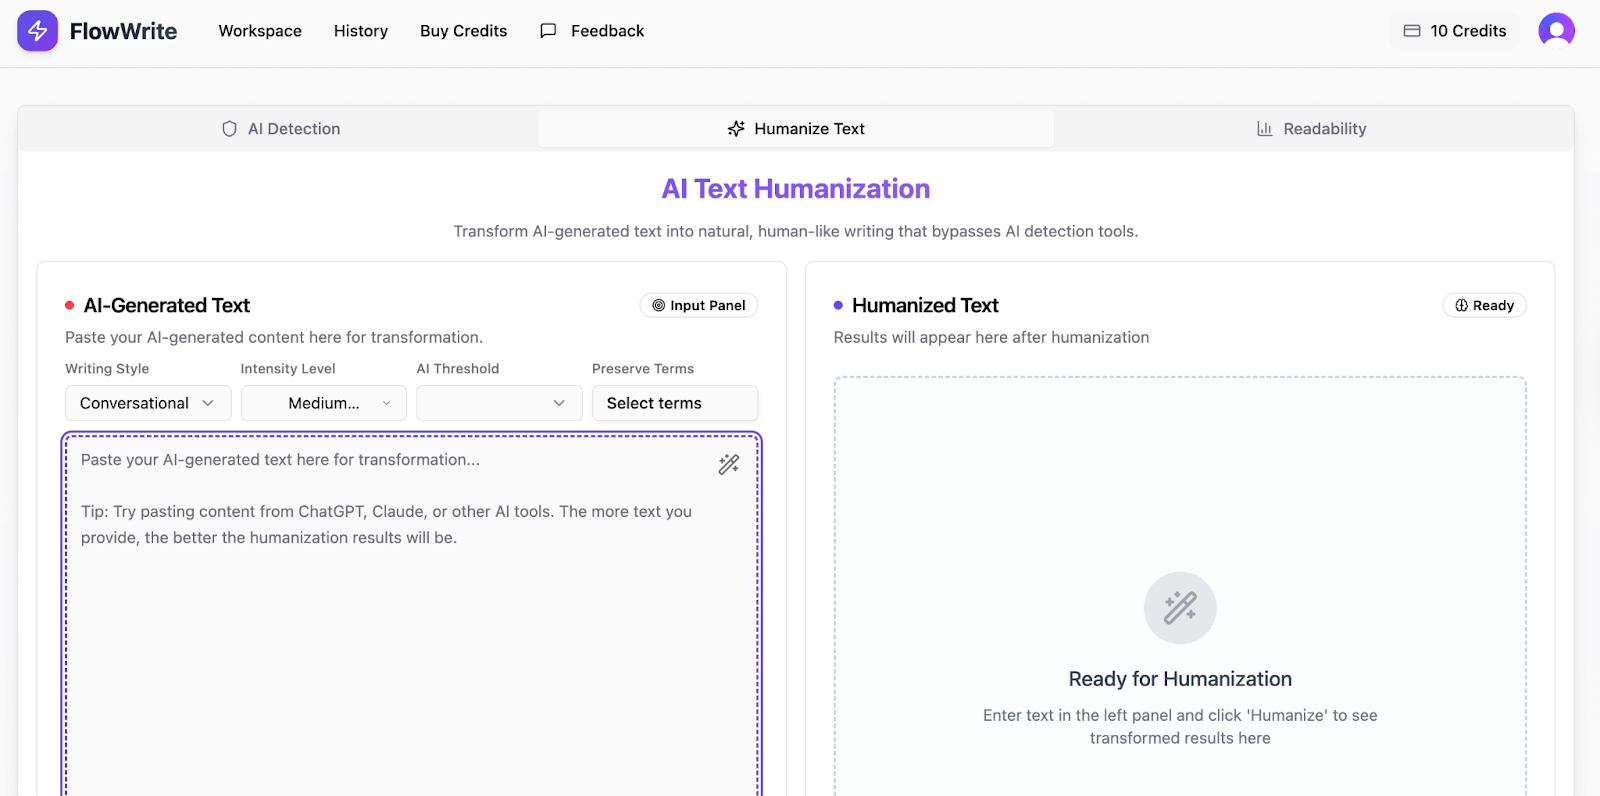Click the wand icon in Ready for Humanization area
1600x796 pixels.
pos(1180,607)
